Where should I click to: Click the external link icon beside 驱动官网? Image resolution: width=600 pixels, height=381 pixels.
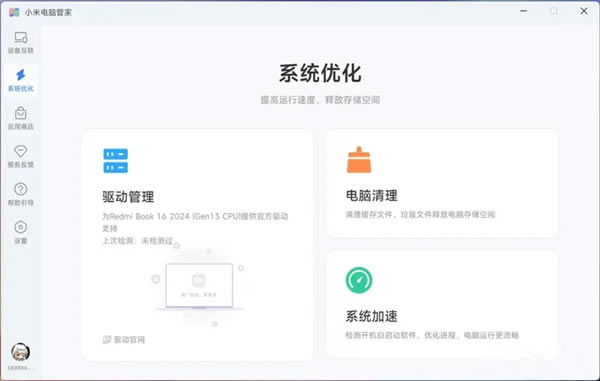107,339
